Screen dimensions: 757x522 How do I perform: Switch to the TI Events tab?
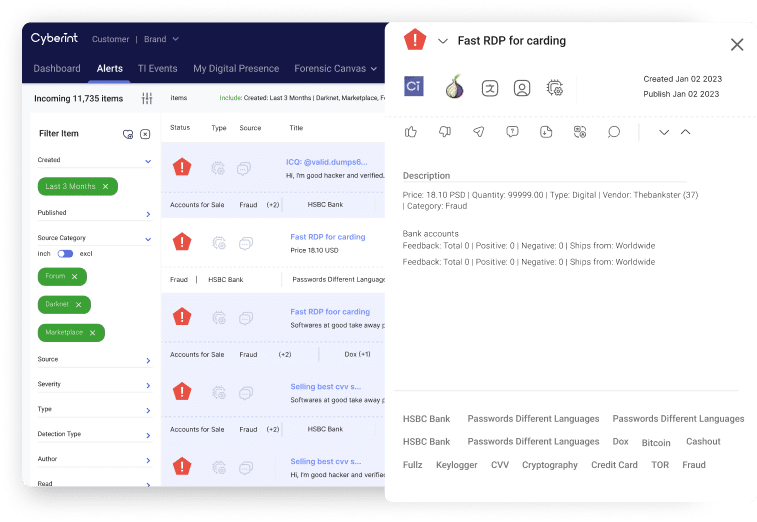tap(157, 69)
